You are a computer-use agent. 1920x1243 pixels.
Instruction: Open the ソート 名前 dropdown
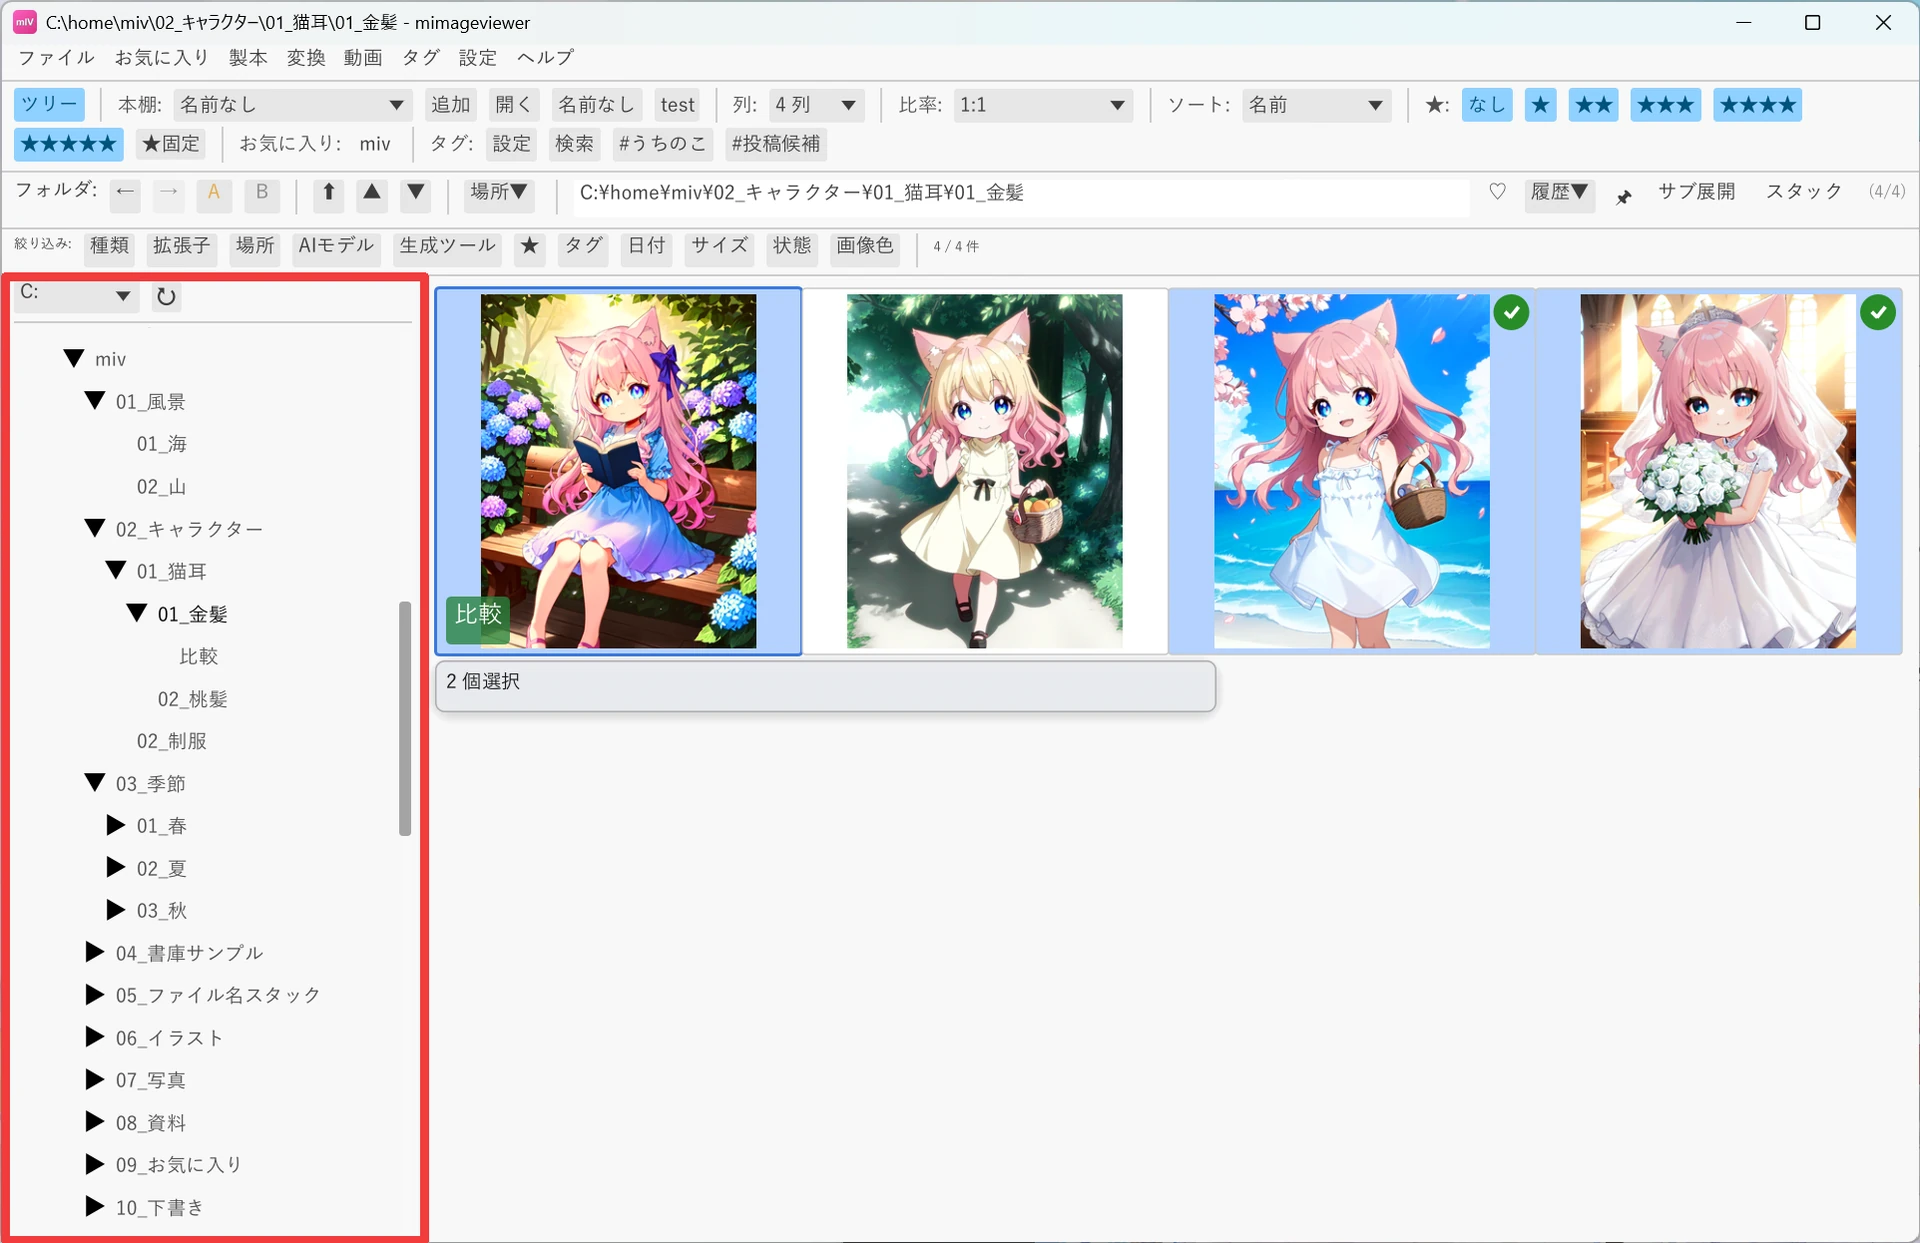point(1316,105)
